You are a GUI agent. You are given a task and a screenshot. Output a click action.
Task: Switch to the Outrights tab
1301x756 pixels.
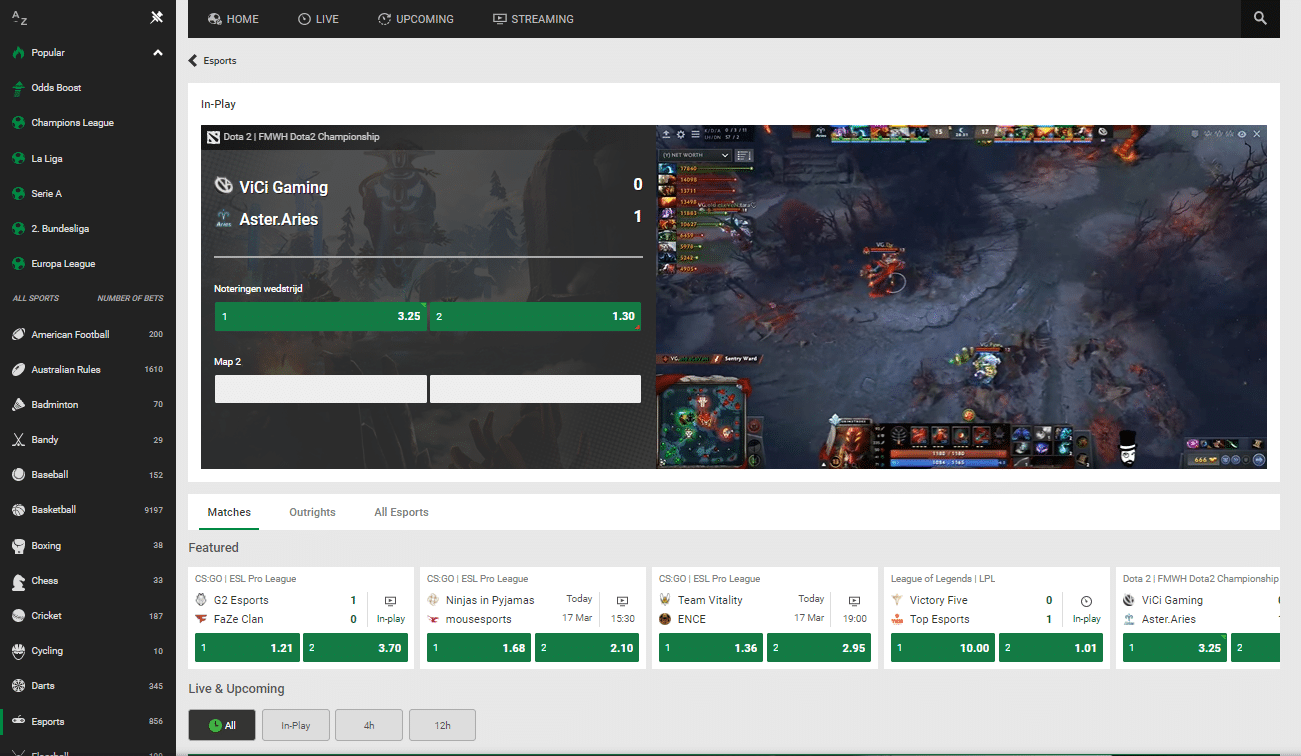coord(312,512)
